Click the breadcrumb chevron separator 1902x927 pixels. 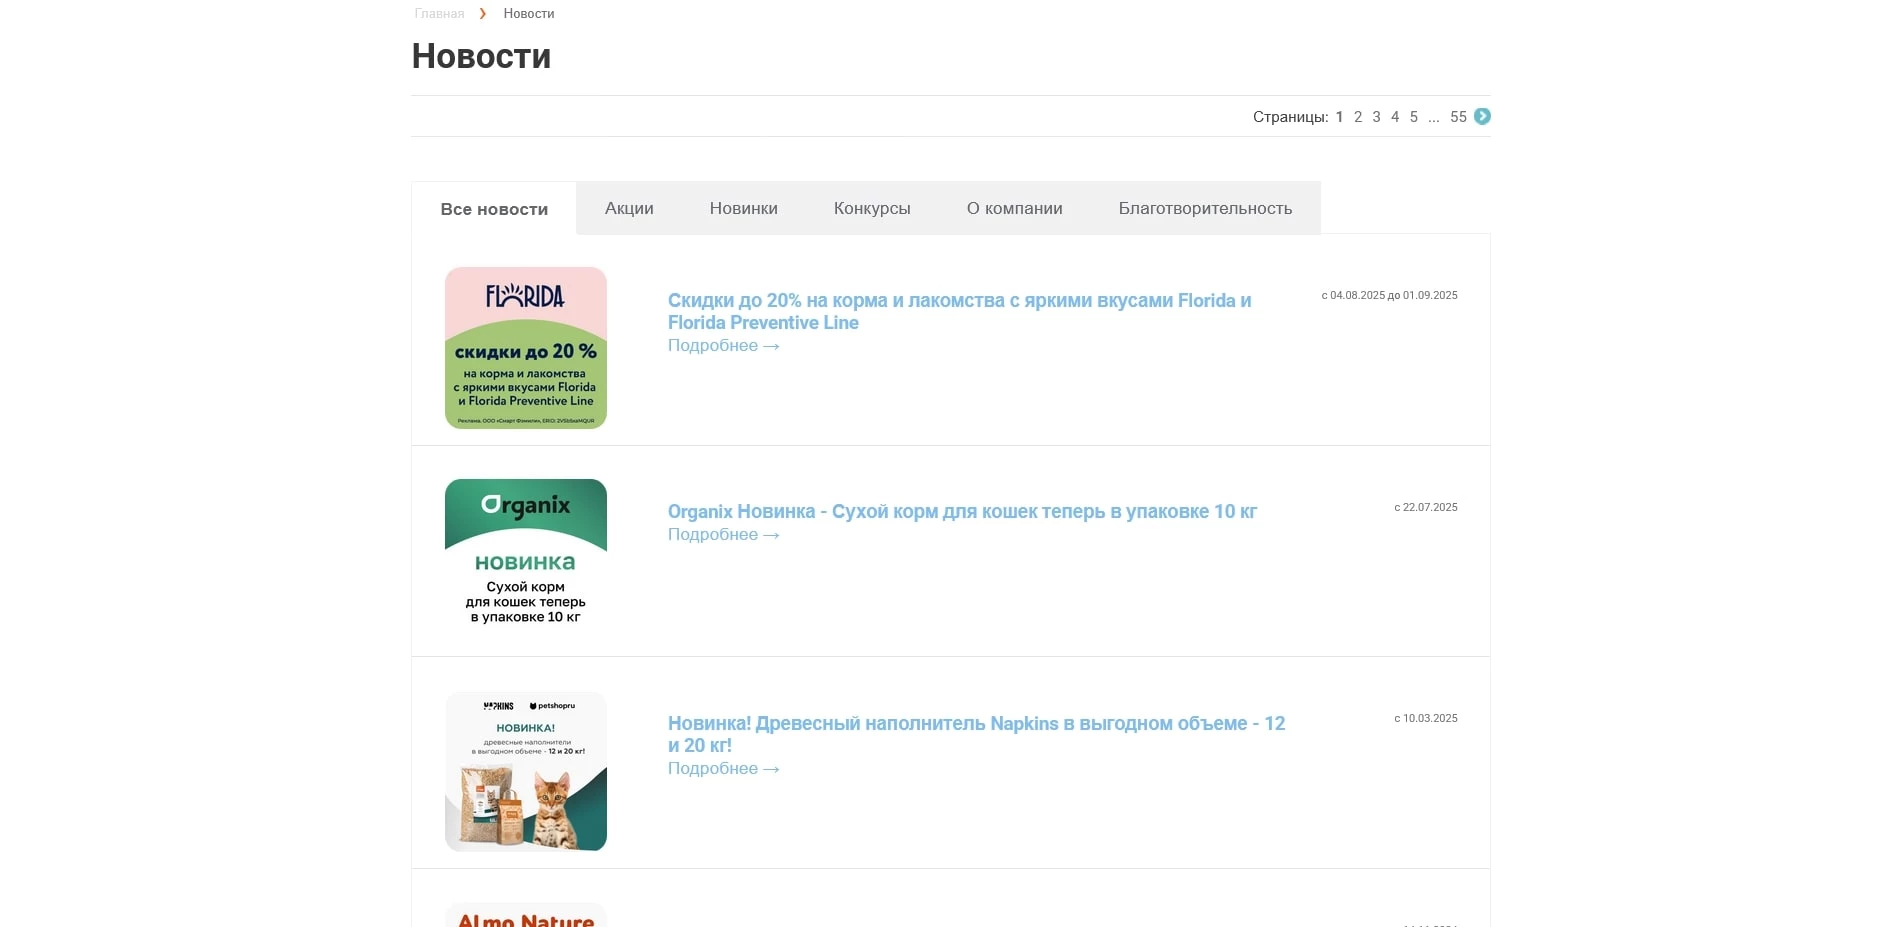tap(483, 14)
